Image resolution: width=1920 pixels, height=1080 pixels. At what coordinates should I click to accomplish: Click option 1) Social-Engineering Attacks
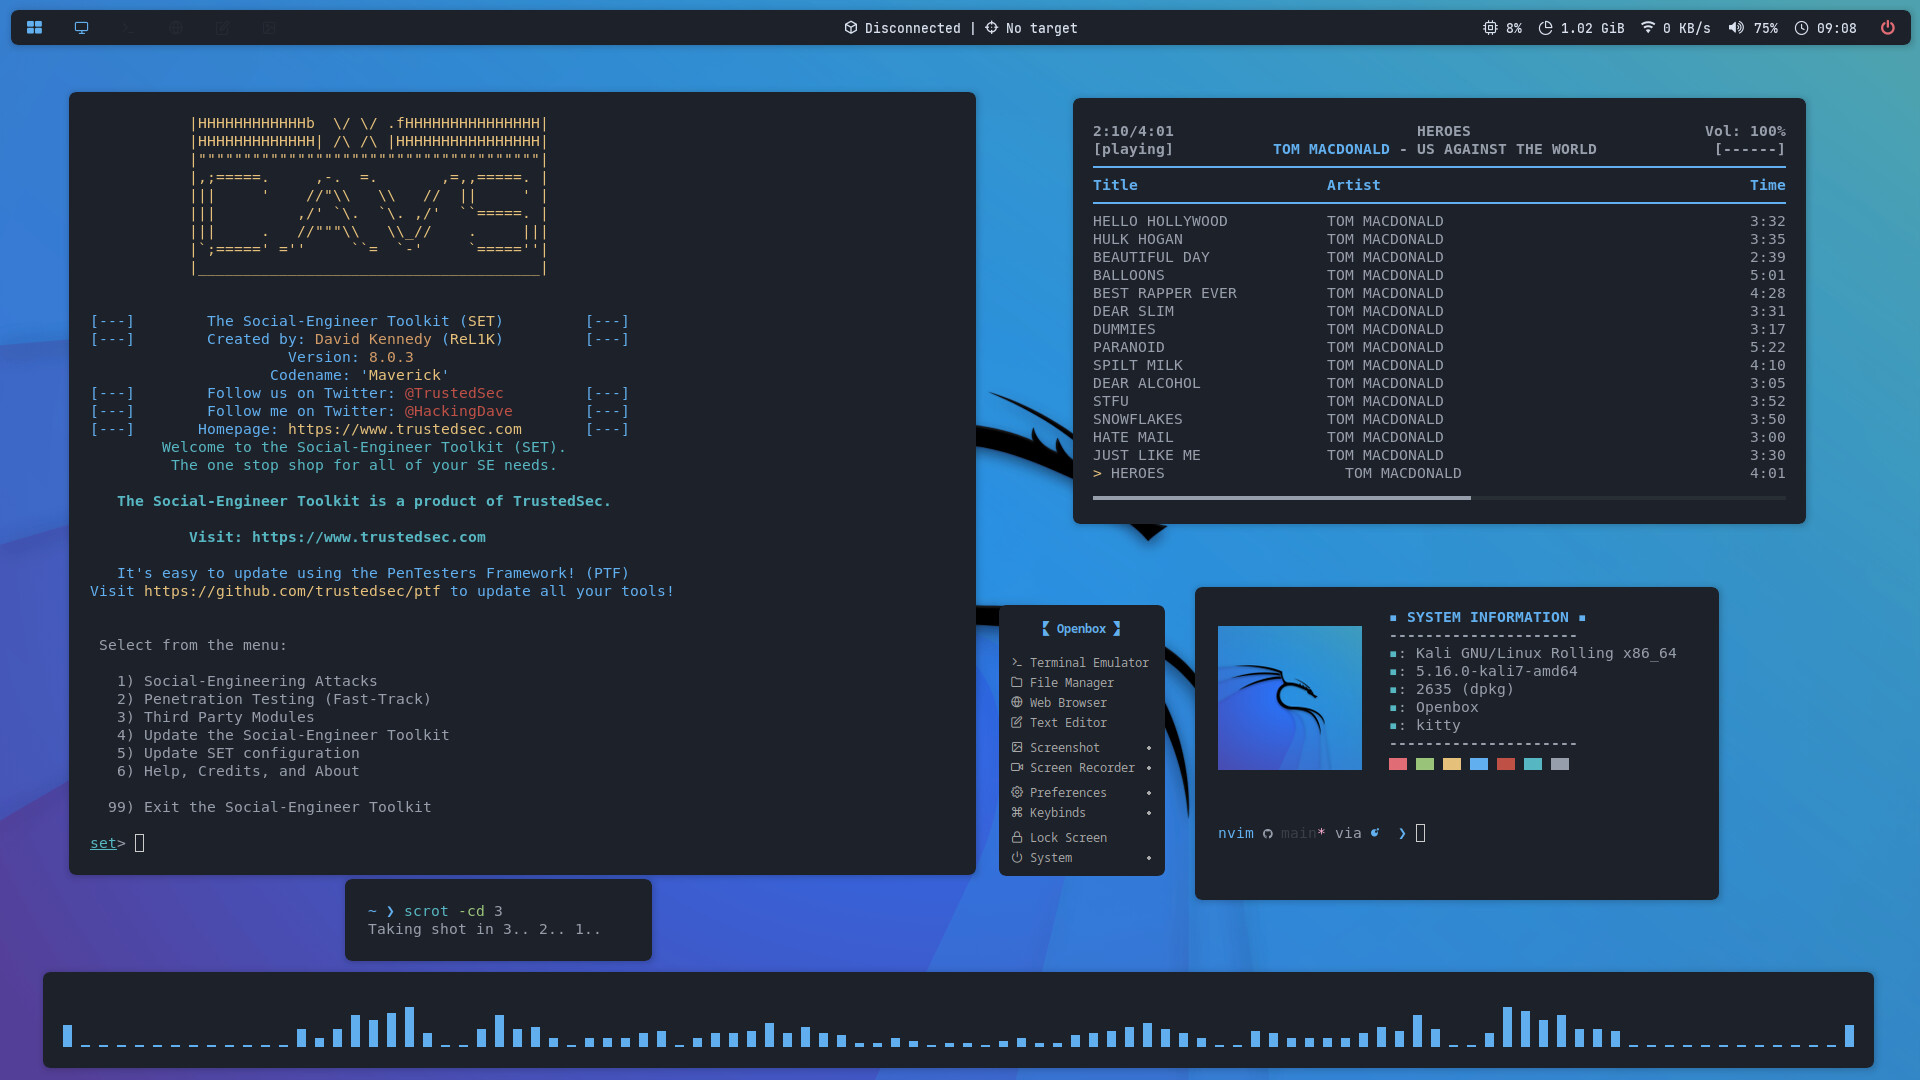pos(247,681)
